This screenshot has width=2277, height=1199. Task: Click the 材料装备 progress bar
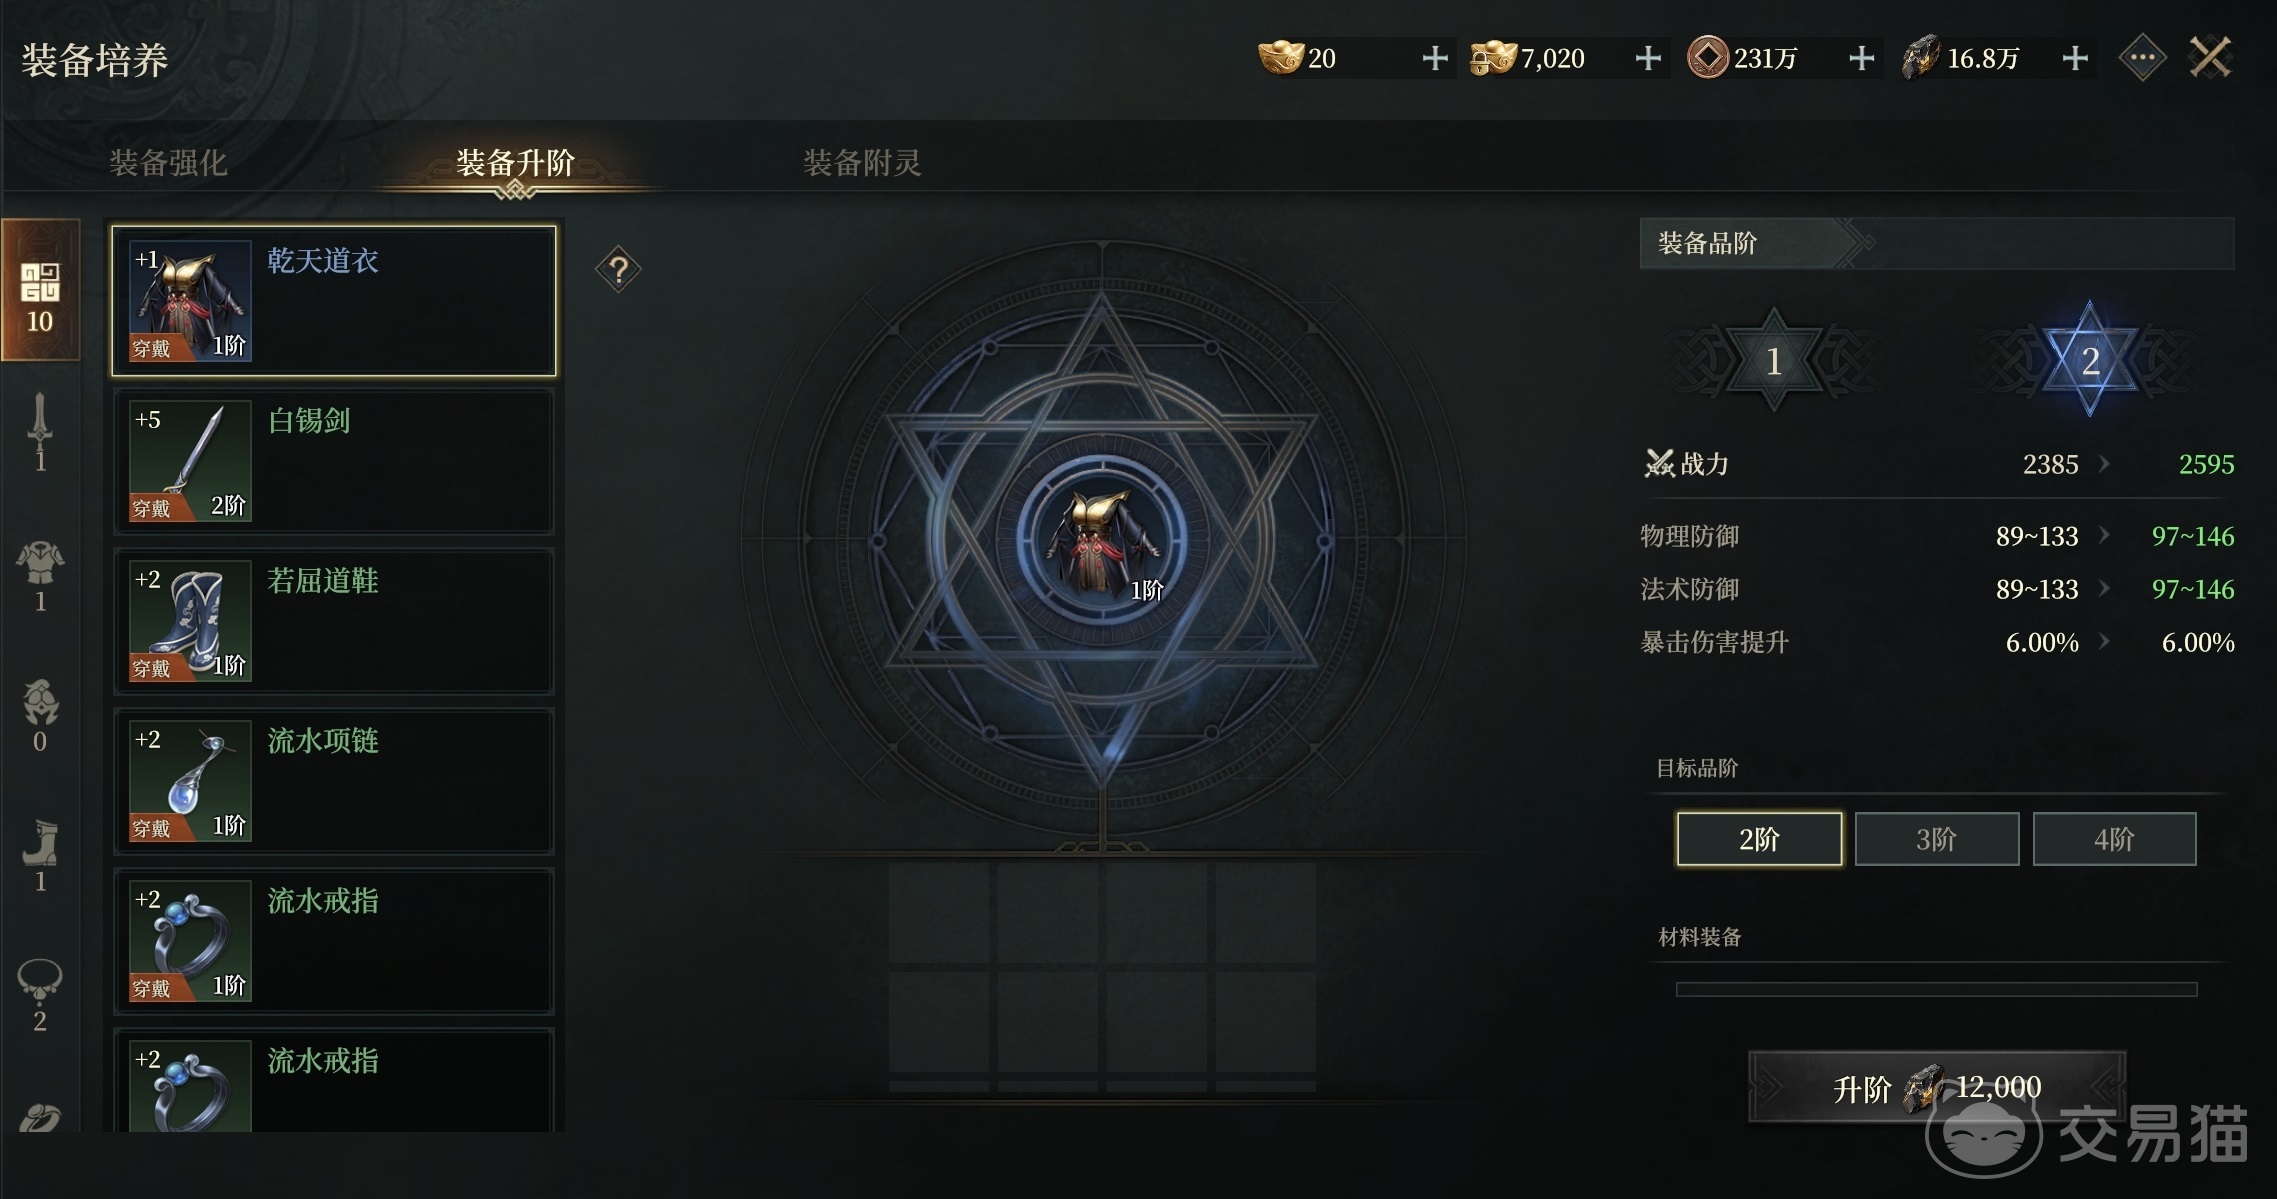click(x=1937, y=989)
